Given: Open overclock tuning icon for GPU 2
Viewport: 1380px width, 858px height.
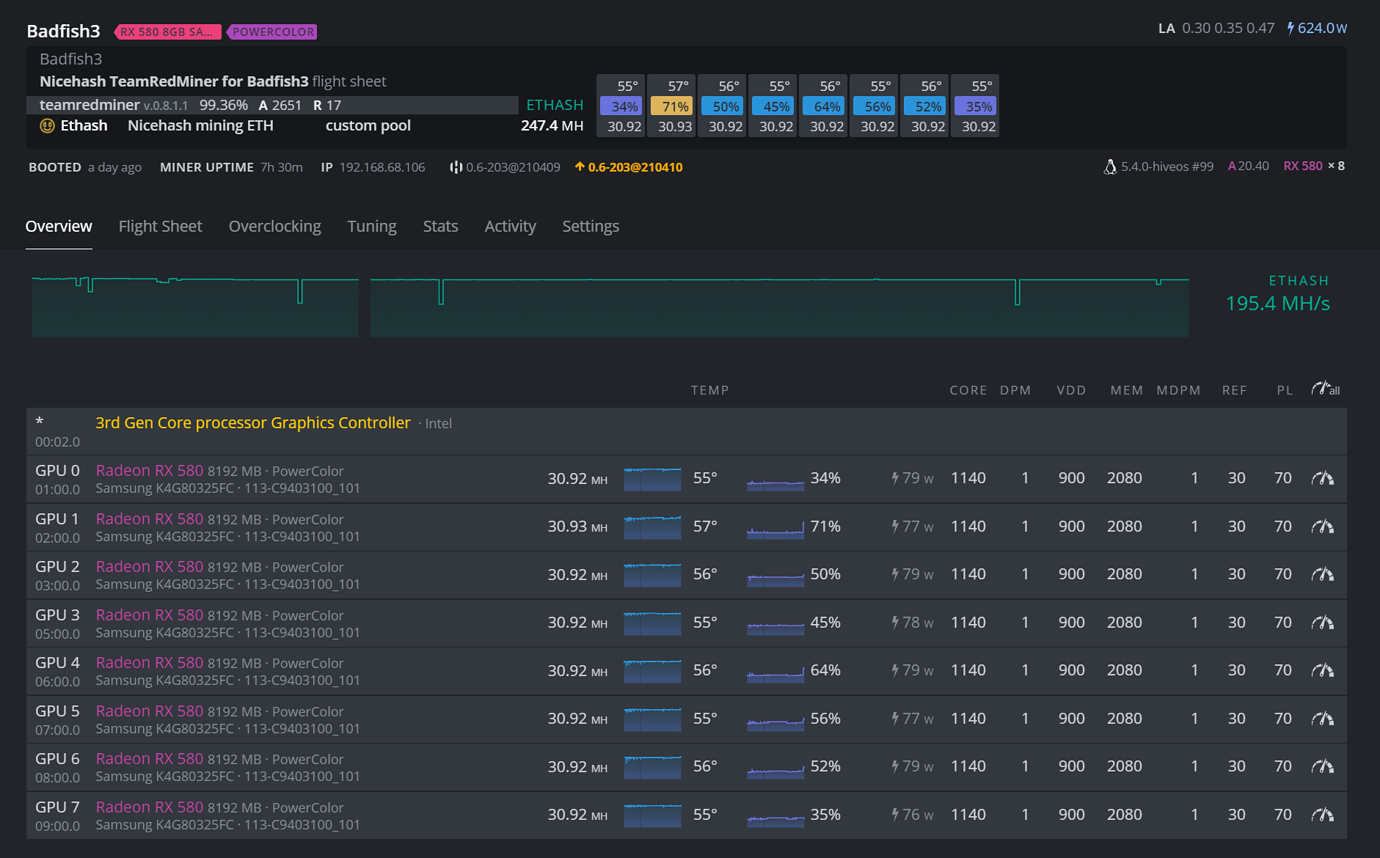Looking at the screenshot, I should [1322, 574].
